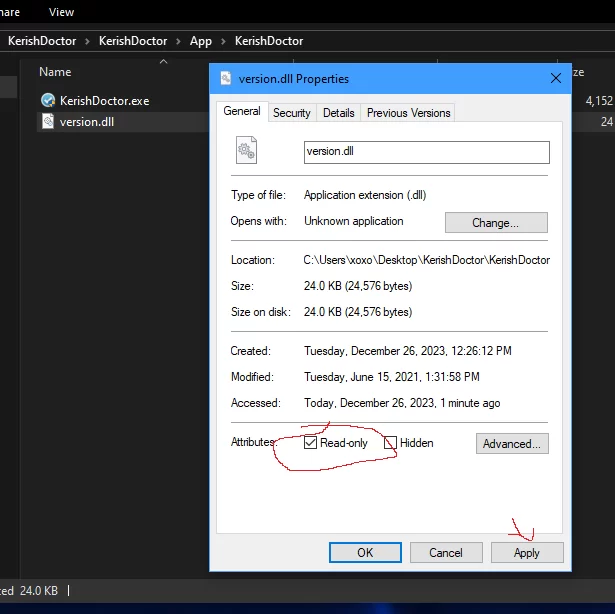Viewport: 615px width, 614px height.
Task: Click the sort arrow above Name column
Action: point(164,62)
